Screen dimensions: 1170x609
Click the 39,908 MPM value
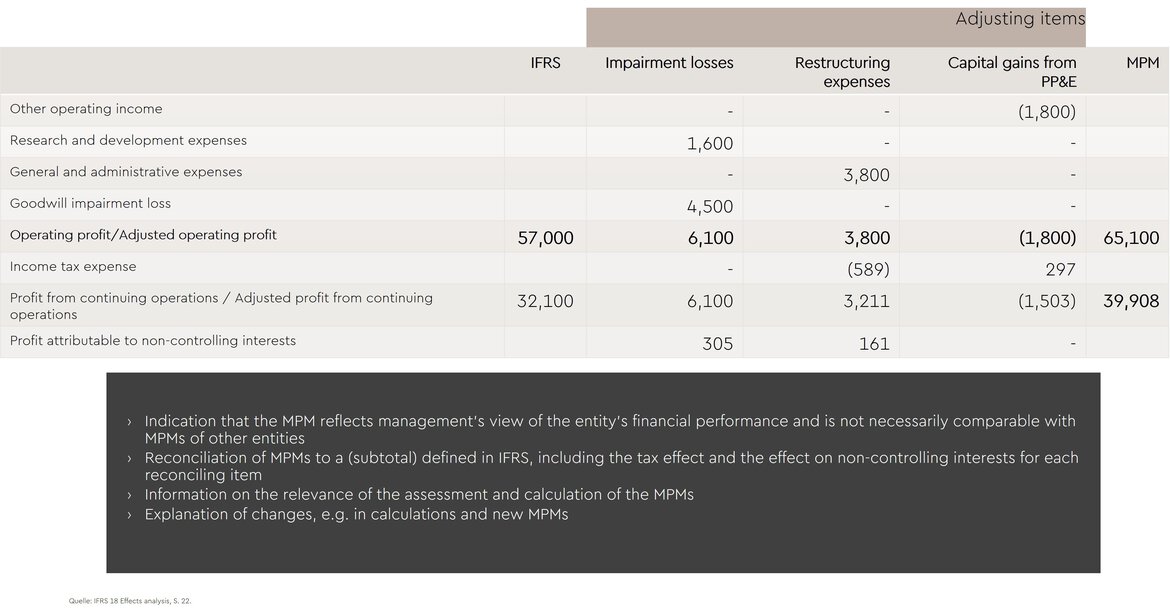(x=1131, y=301)
